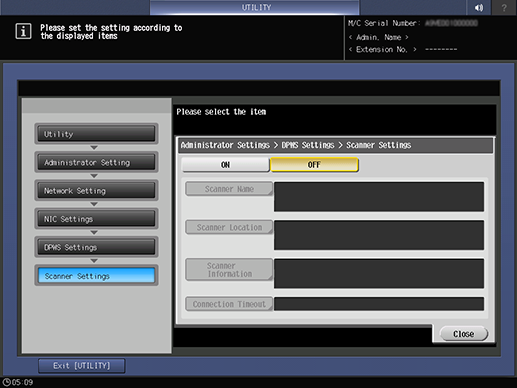Click the Scanner Name button

click(x=229, y=189)
